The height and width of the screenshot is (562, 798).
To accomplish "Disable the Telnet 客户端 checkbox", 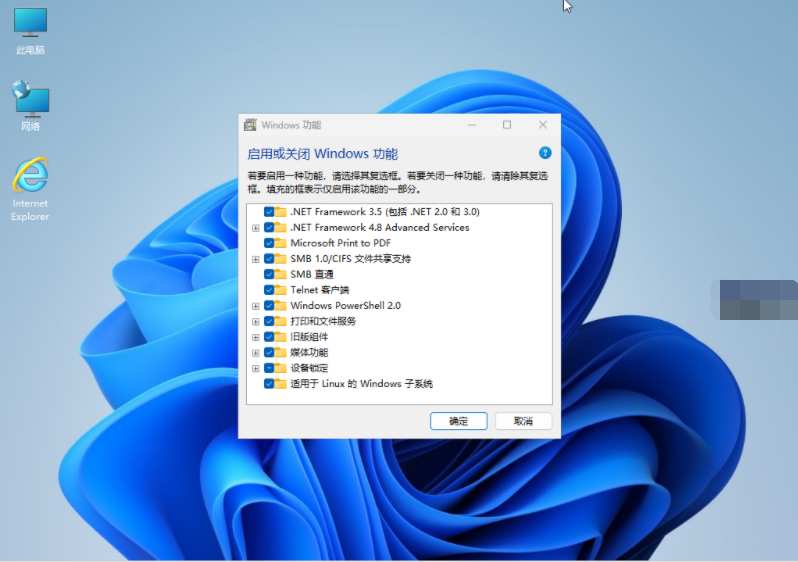I will (269, 290).
